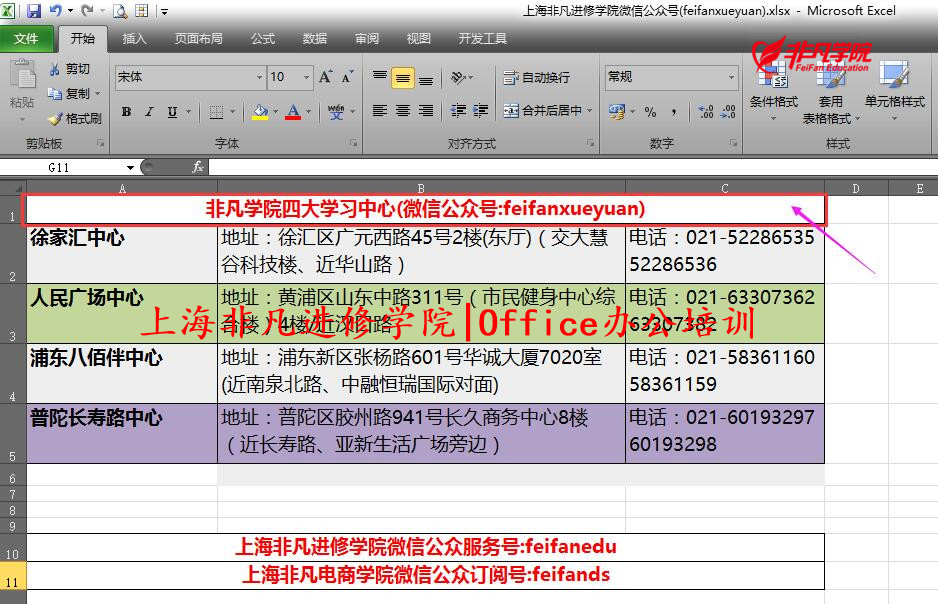Toggle center horizontal alignment

point(403,111)
